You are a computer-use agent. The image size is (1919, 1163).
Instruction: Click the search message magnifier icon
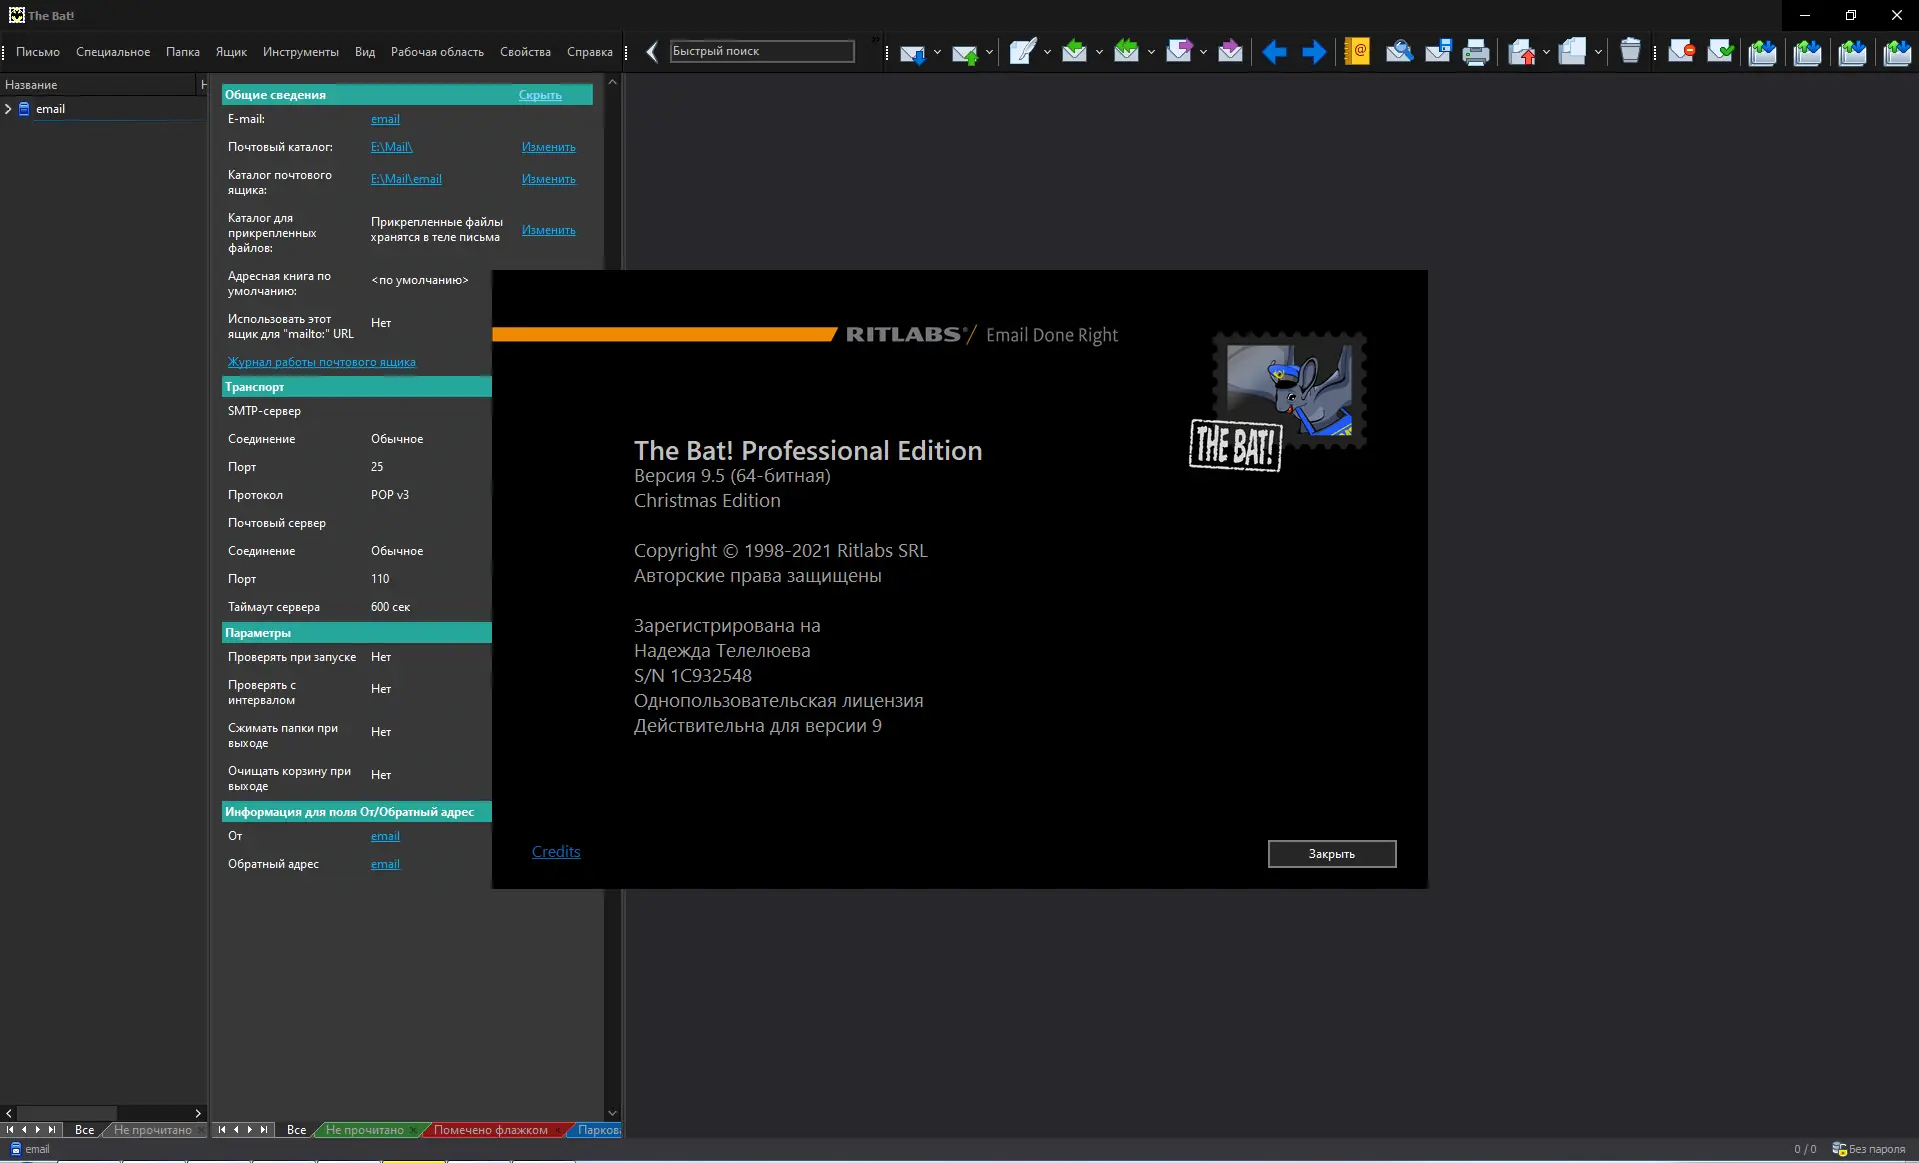(1399, 52)
